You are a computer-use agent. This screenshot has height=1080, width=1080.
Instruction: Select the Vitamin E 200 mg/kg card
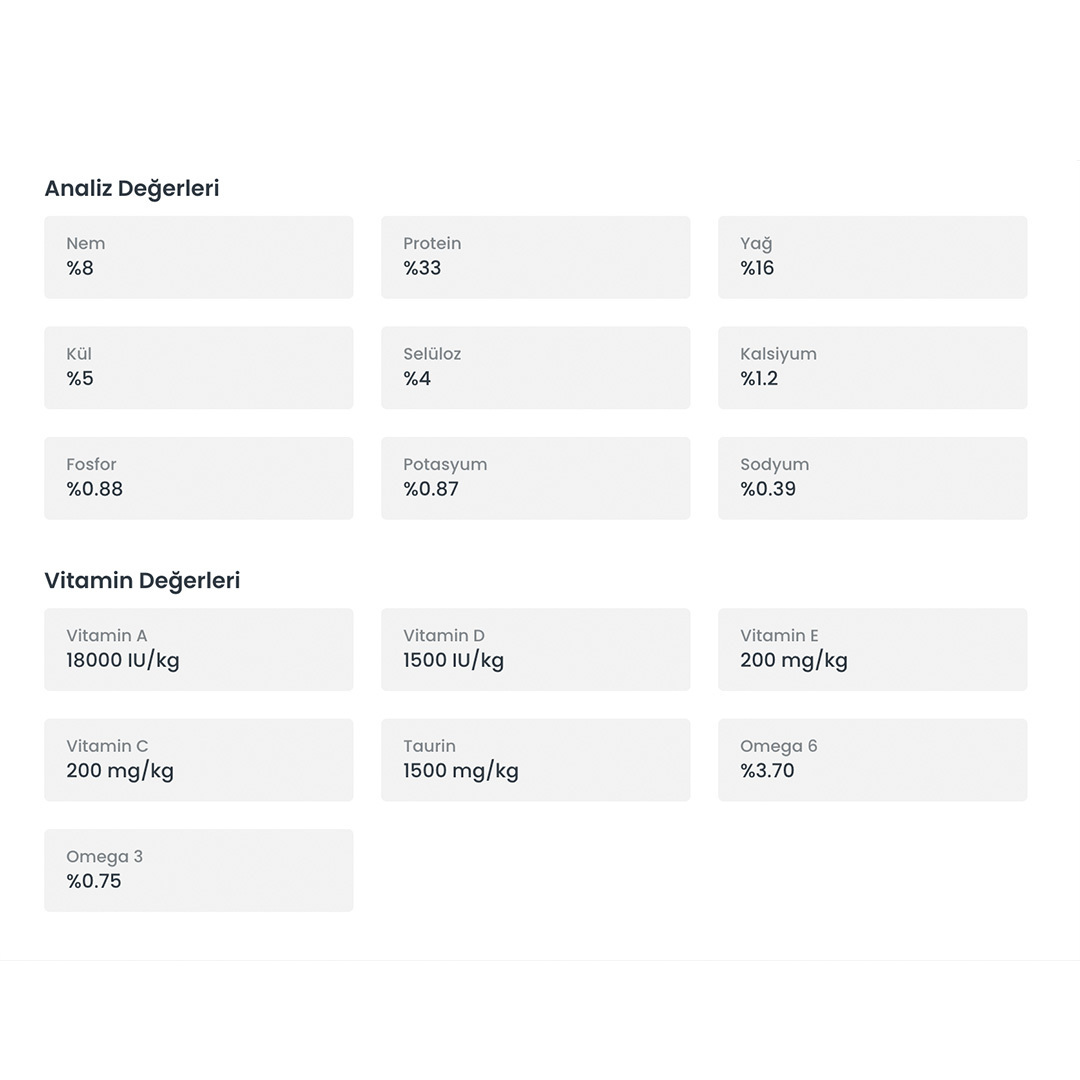click(872, 649)
